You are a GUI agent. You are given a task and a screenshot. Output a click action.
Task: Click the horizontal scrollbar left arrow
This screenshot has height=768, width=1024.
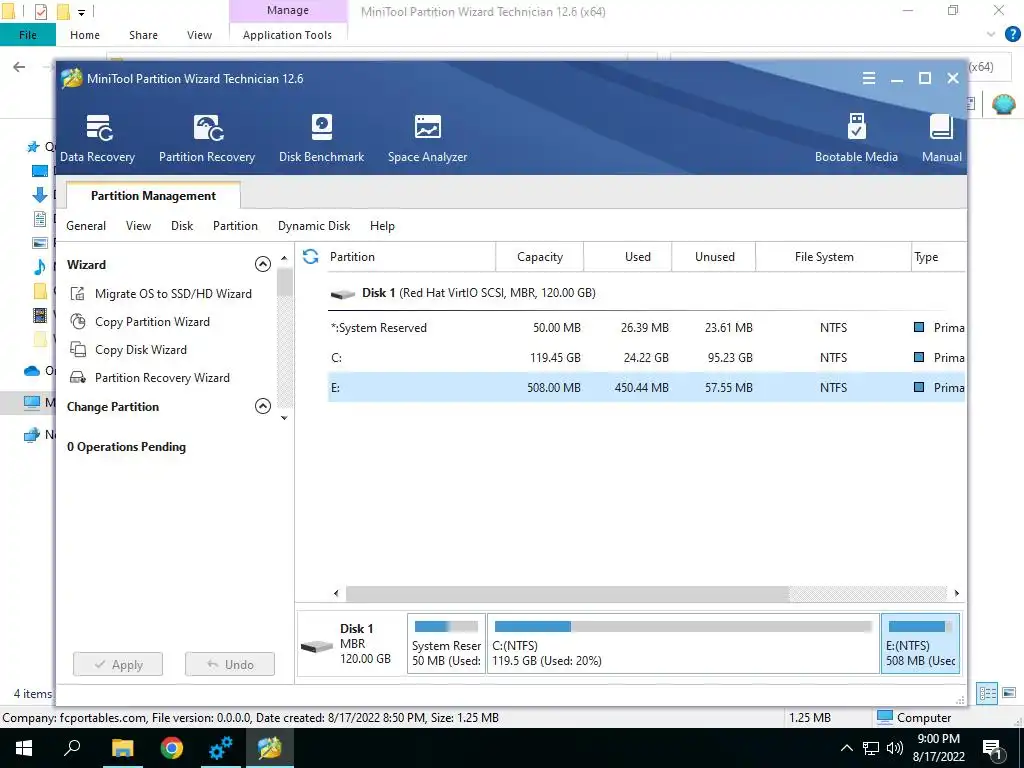pyautogui.click(x=336, y=593)
